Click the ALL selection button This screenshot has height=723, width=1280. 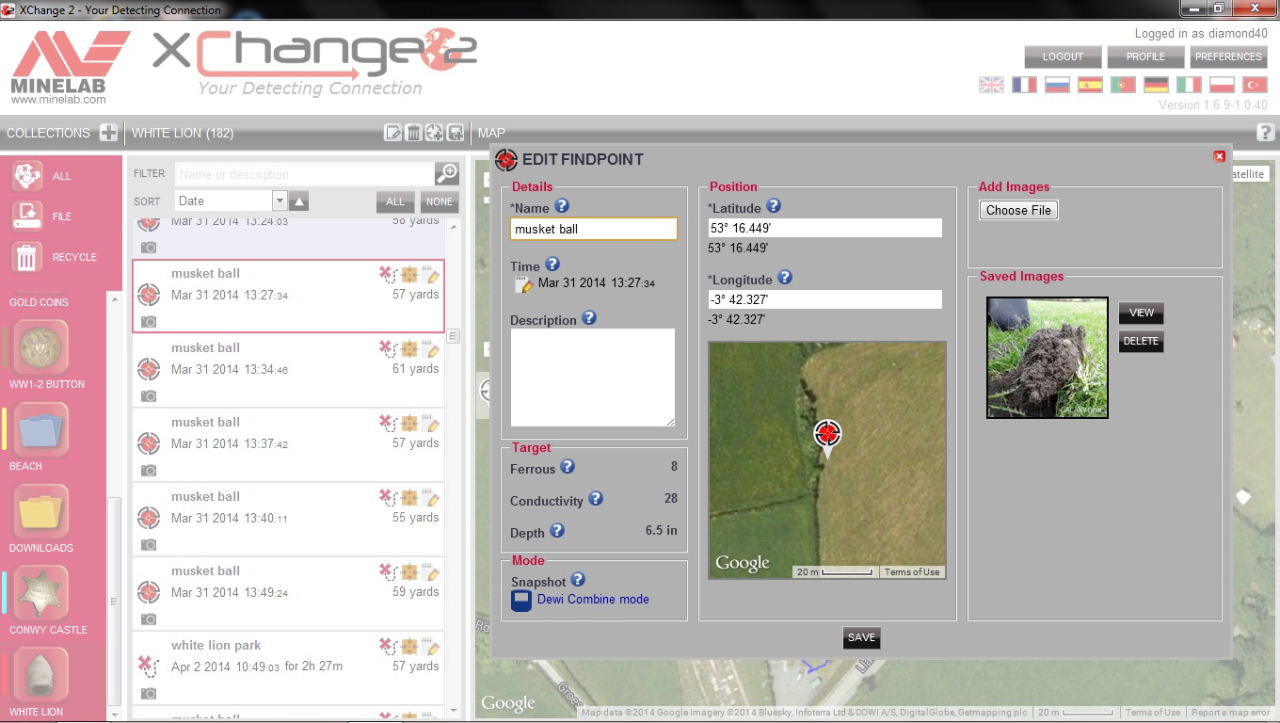(395, 202)
